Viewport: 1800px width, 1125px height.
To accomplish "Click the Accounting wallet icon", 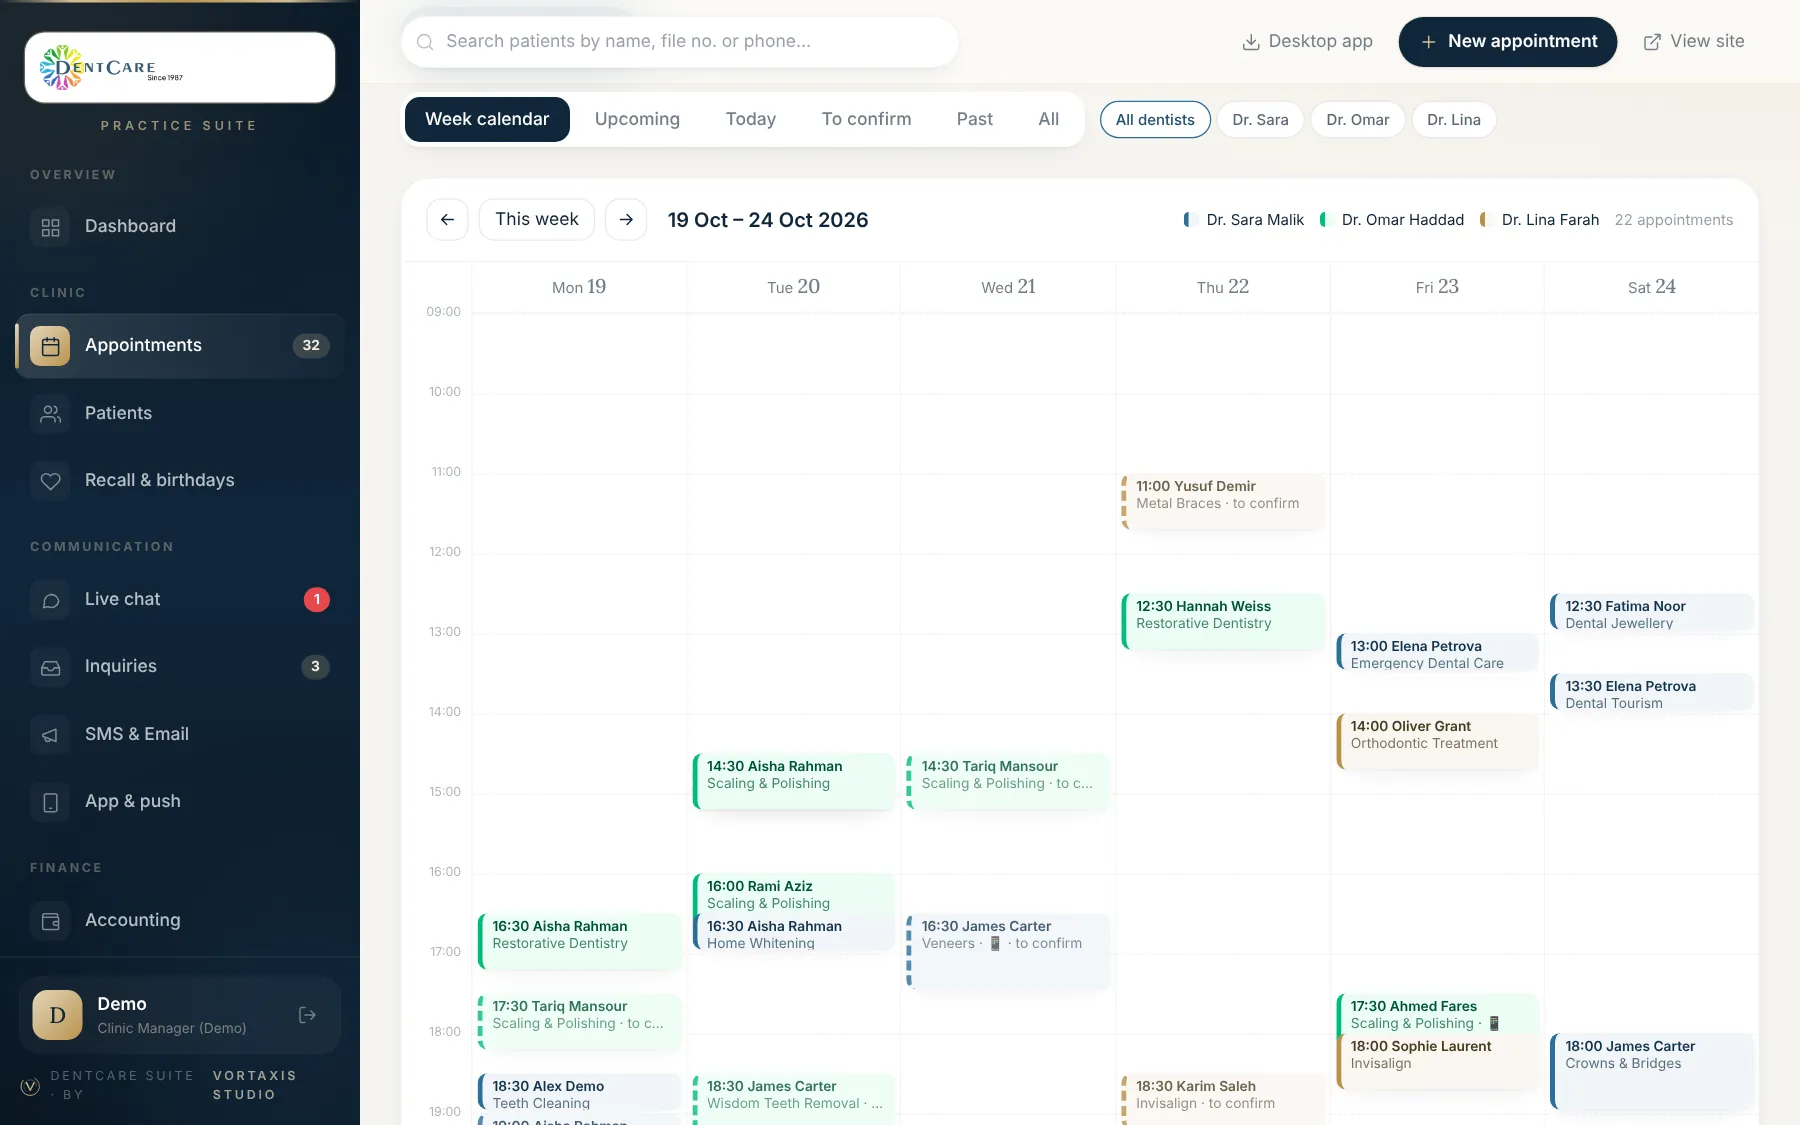I will 50,921.
